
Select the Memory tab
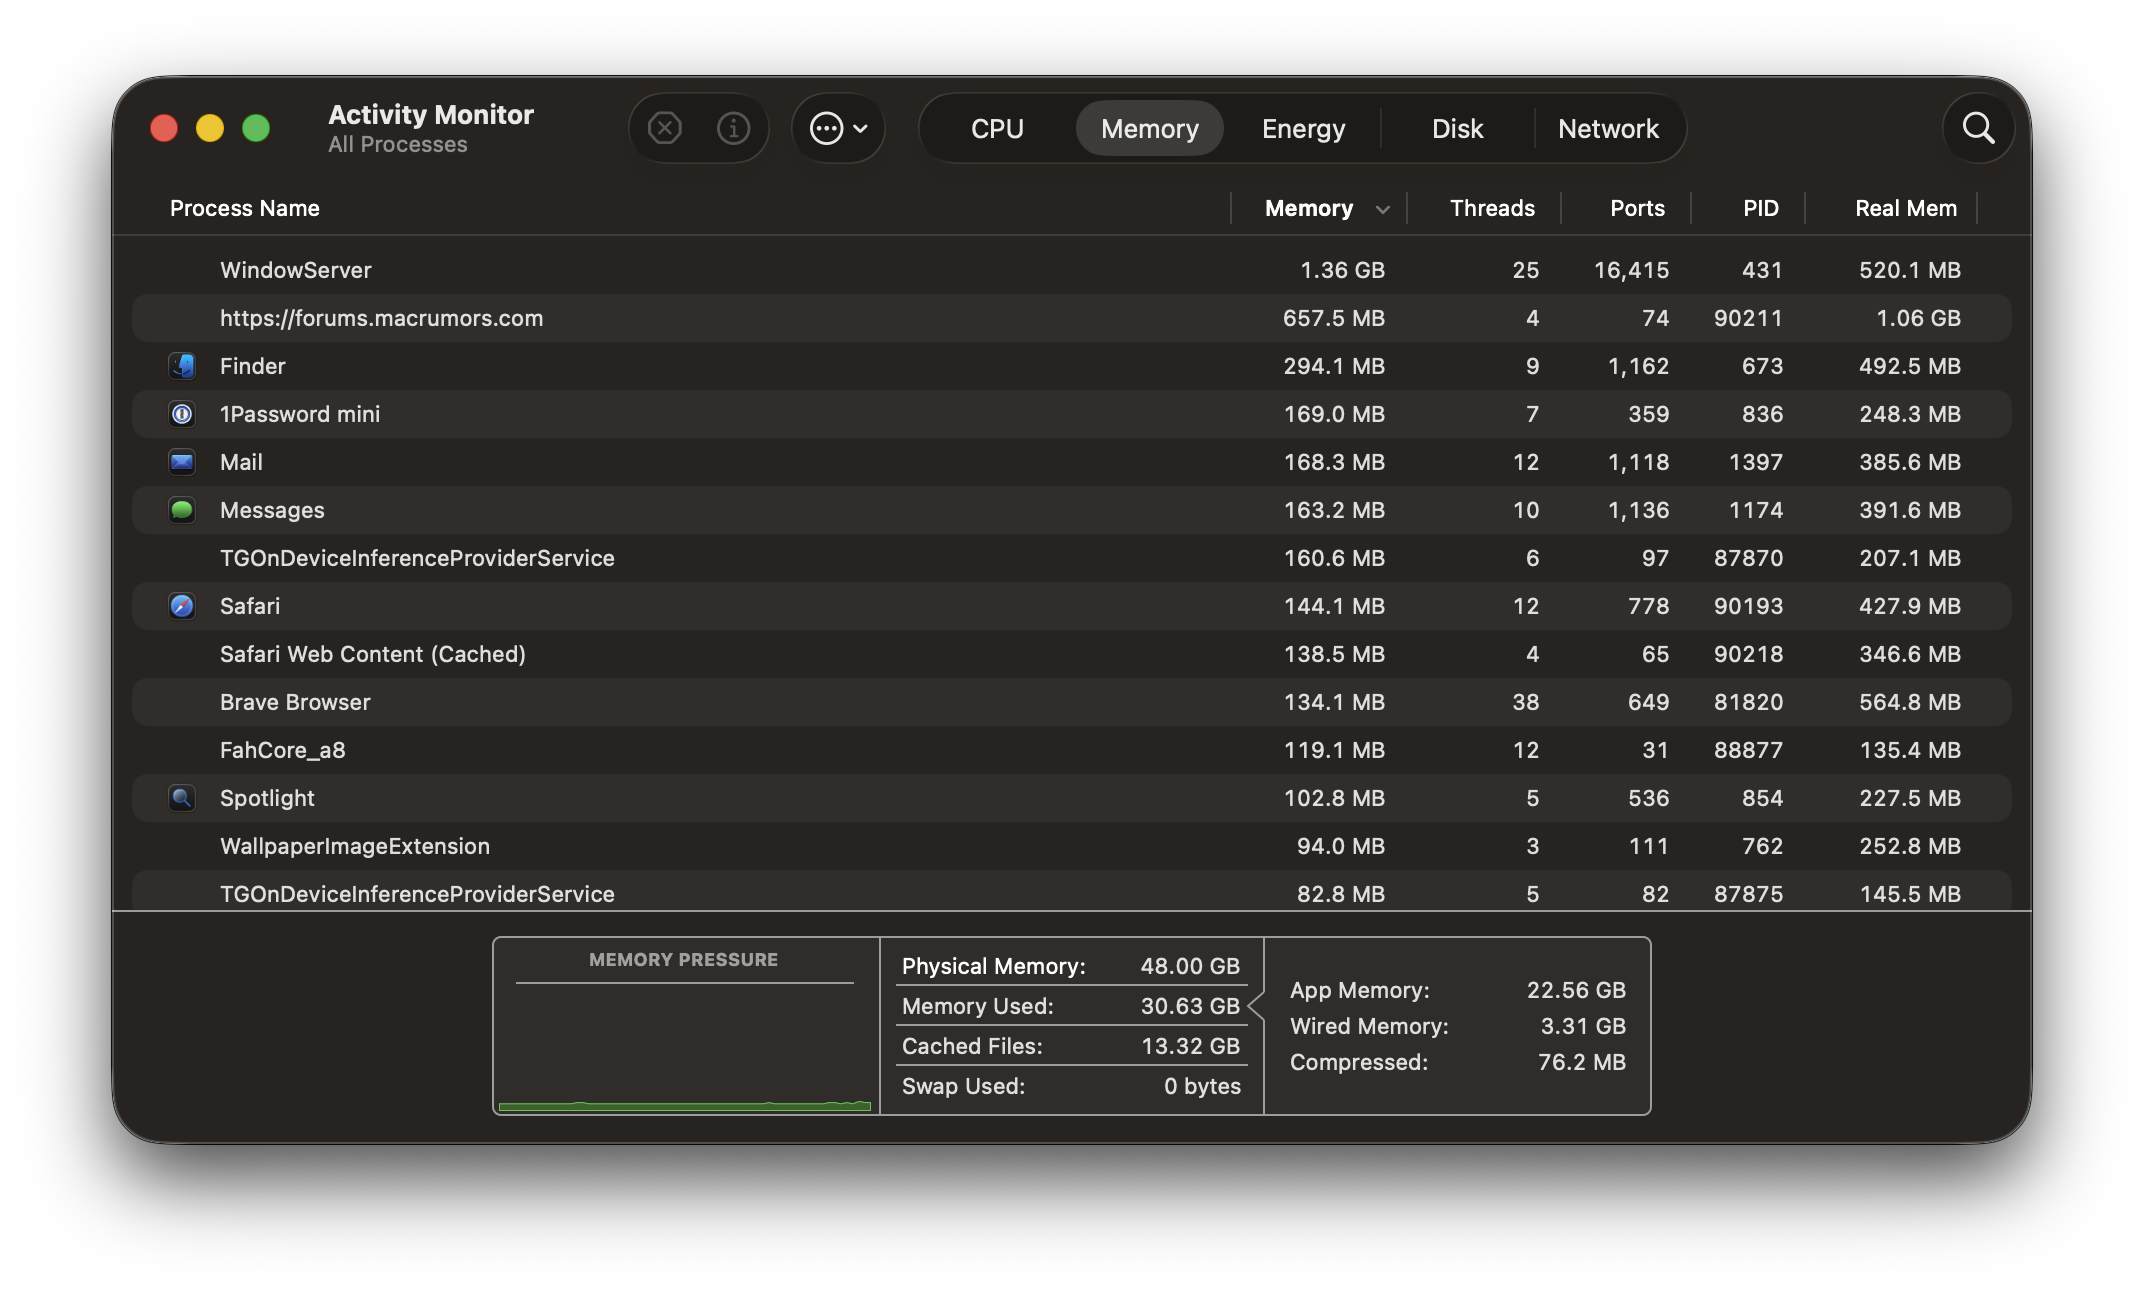(1150, 128)
